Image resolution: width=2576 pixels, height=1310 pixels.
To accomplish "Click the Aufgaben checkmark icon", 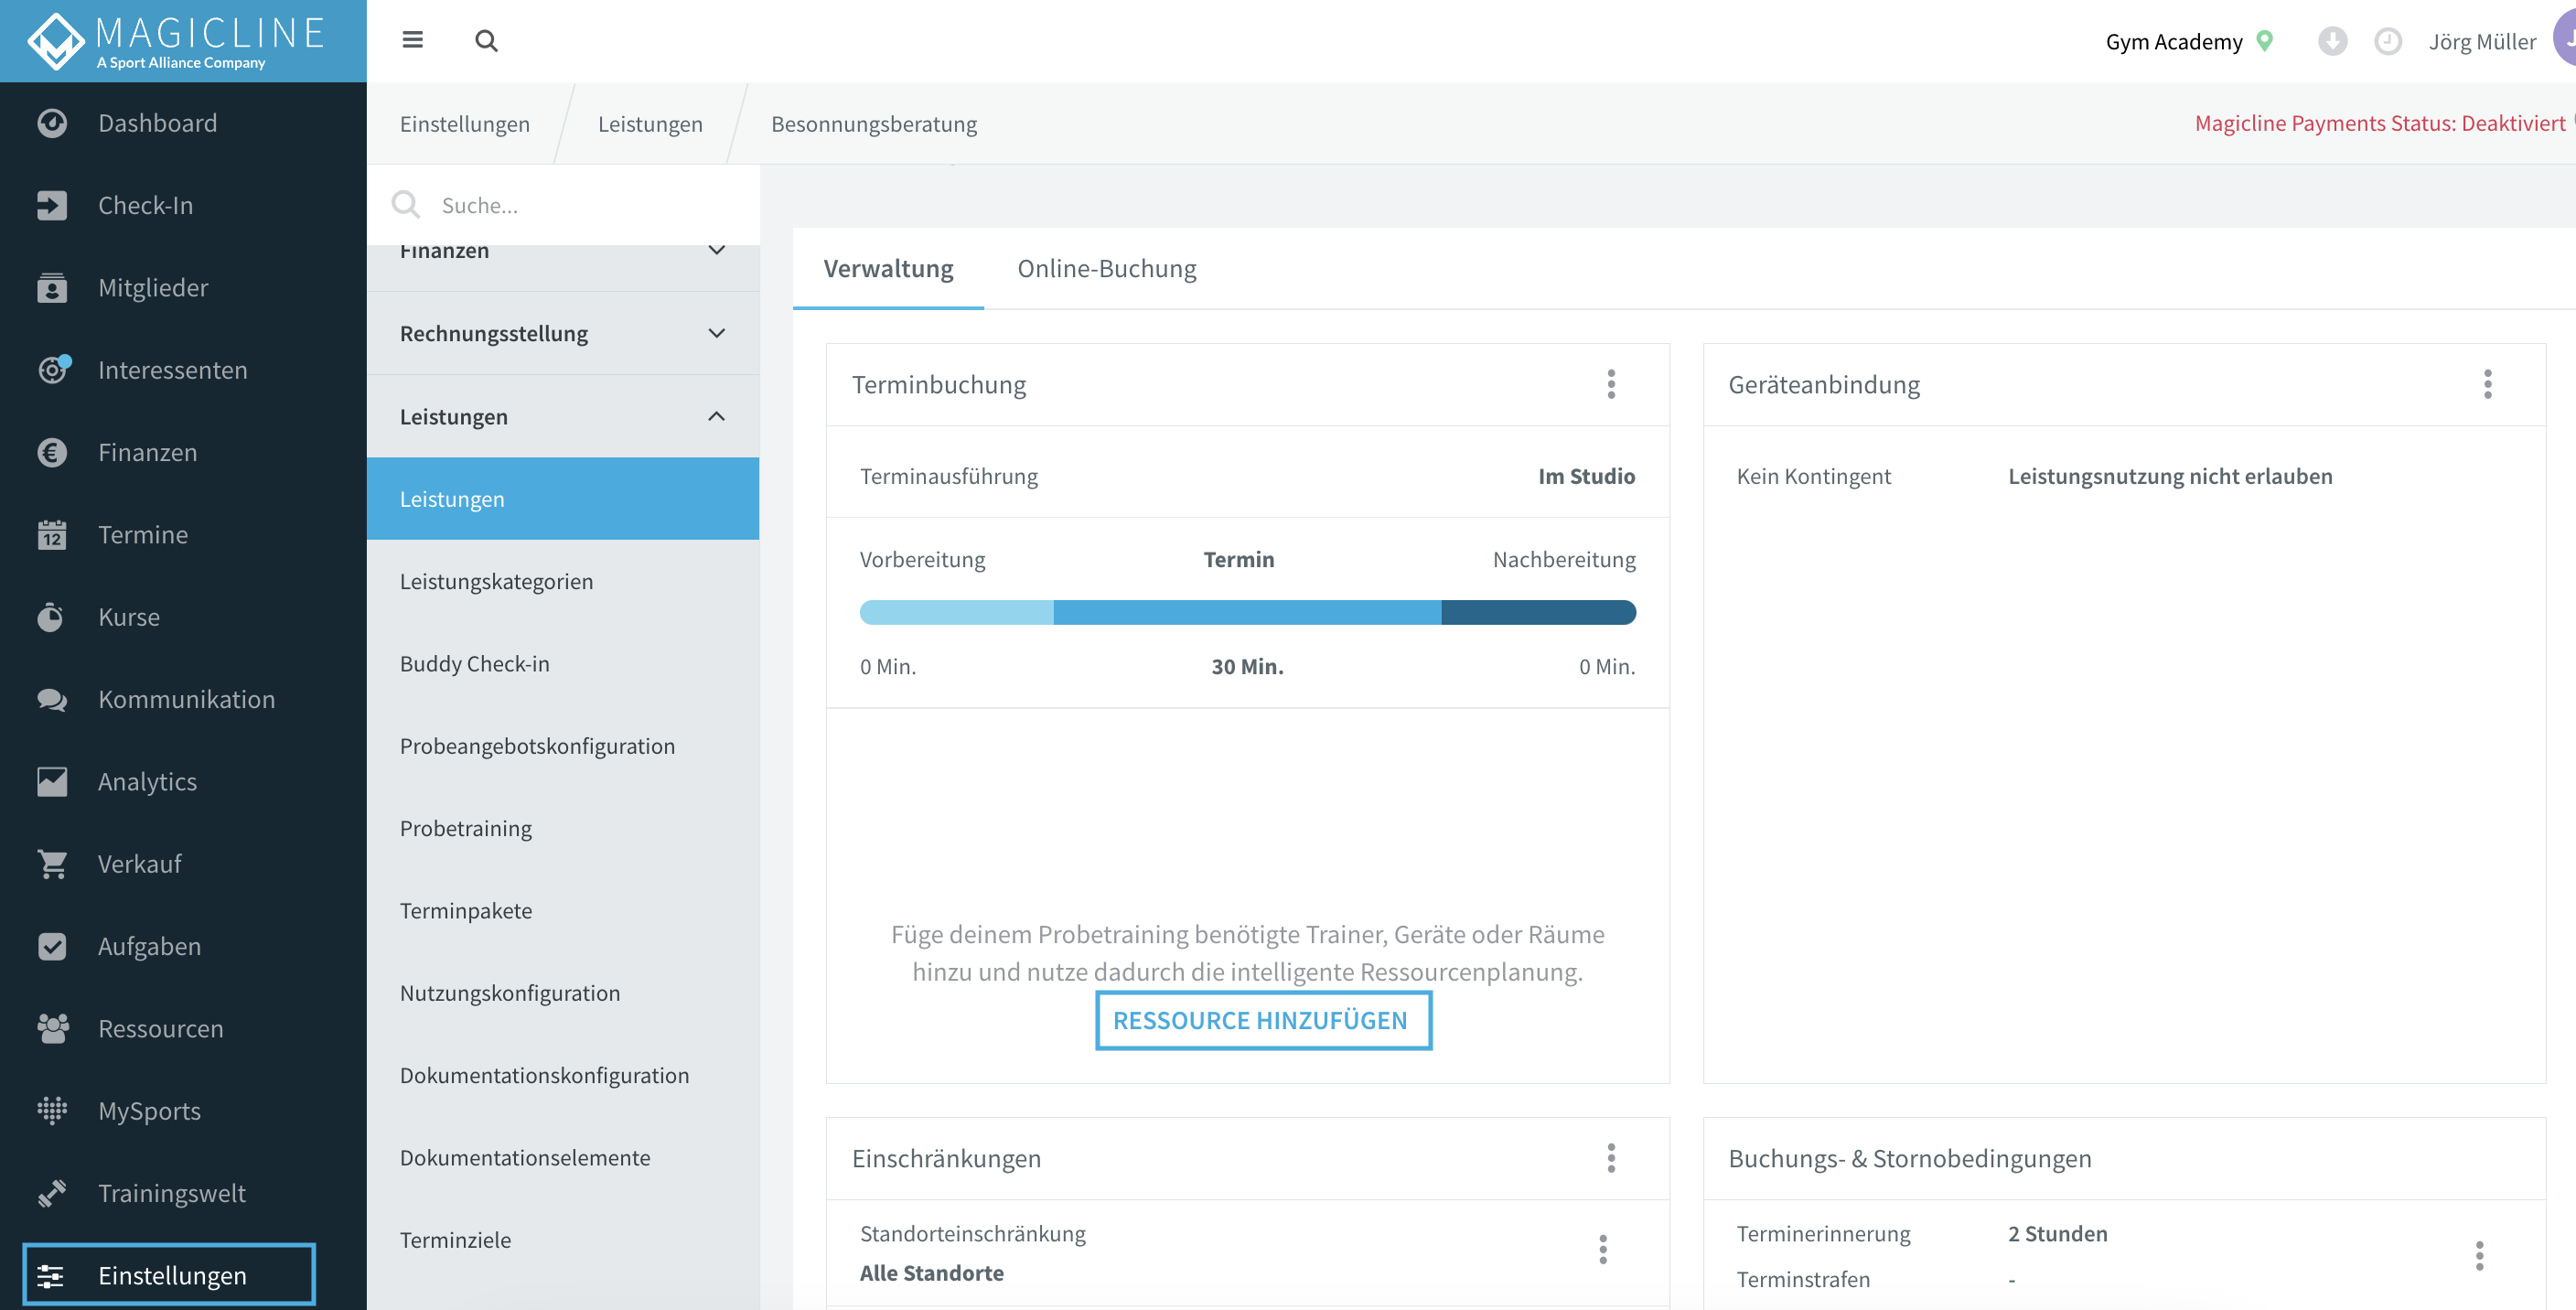I will tap(52, 946).
